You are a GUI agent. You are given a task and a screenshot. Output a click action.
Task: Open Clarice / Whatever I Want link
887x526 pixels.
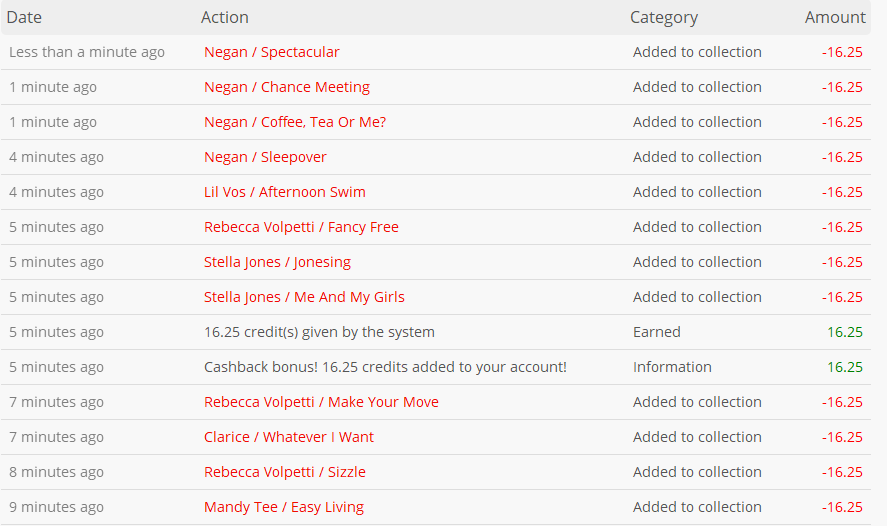coord(289,437)
